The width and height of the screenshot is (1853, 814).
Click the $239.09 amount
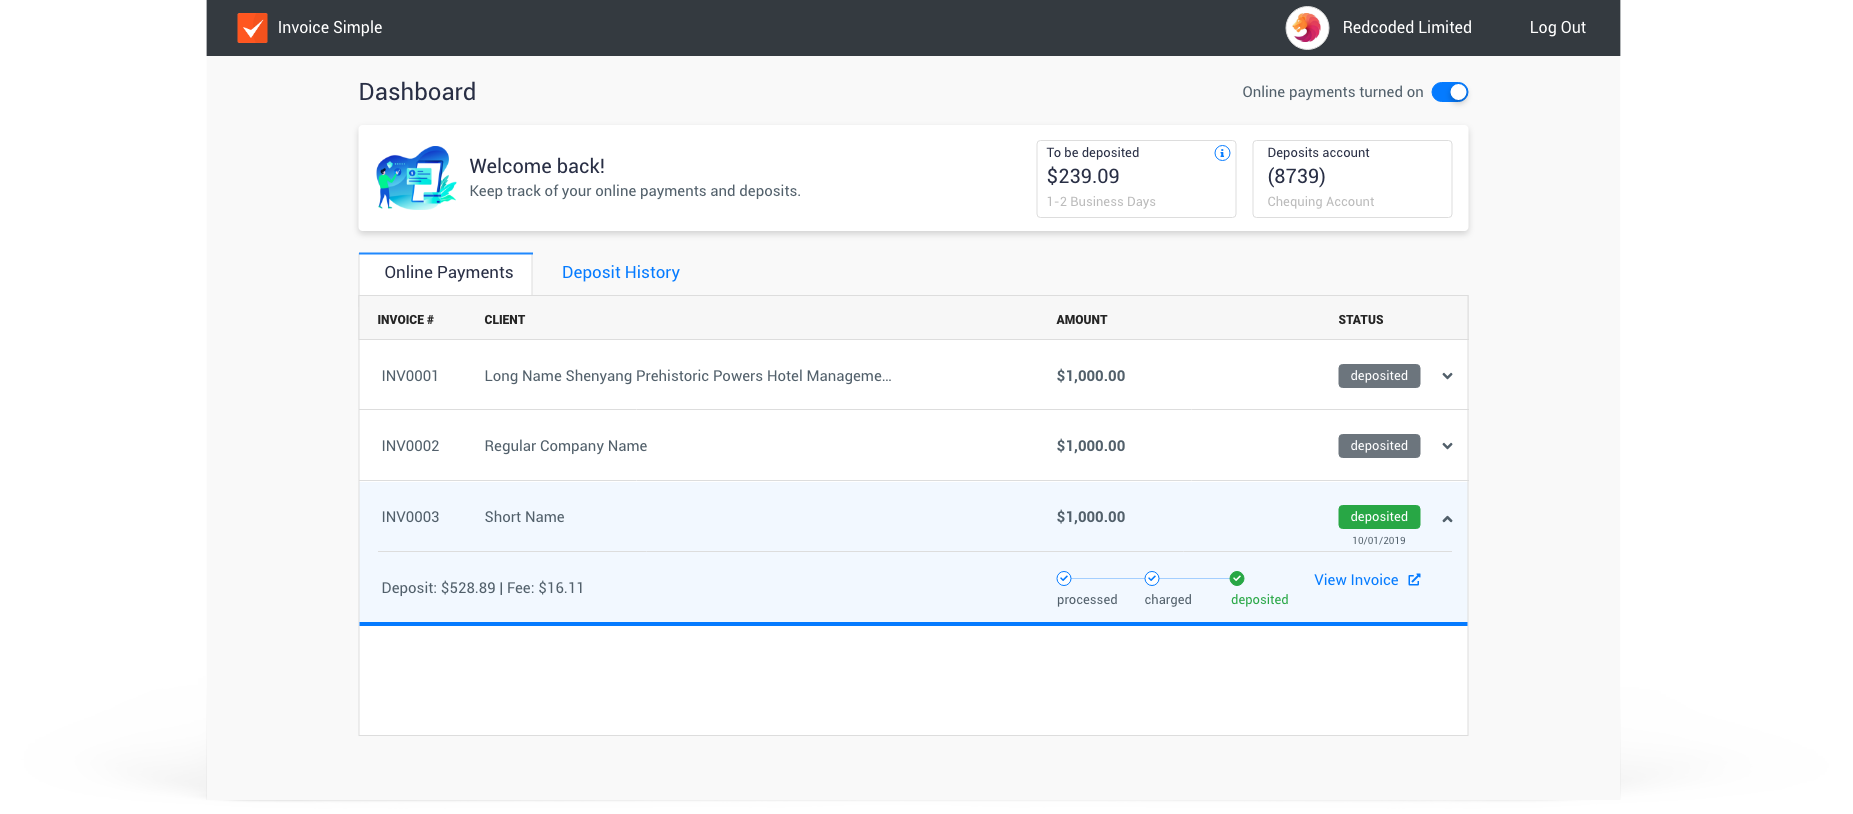tap(1083, 176)
